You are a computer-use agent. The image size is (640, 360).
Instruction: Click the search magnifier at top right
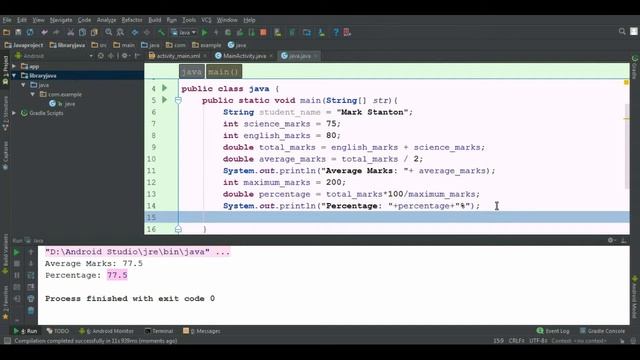(622, 31)
